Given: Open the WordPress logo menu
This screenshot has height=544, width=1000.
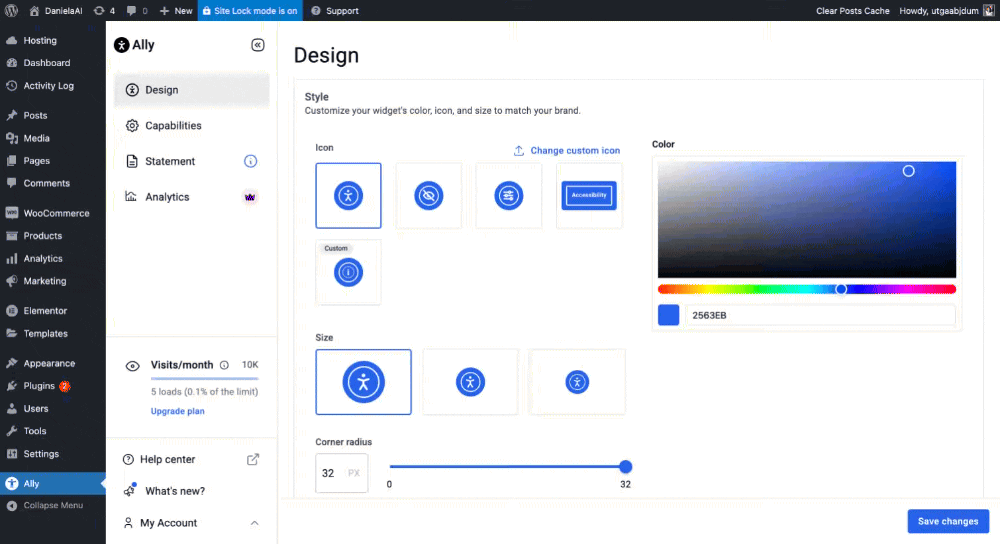Looking at the screenshot, I should pos(11,11).
